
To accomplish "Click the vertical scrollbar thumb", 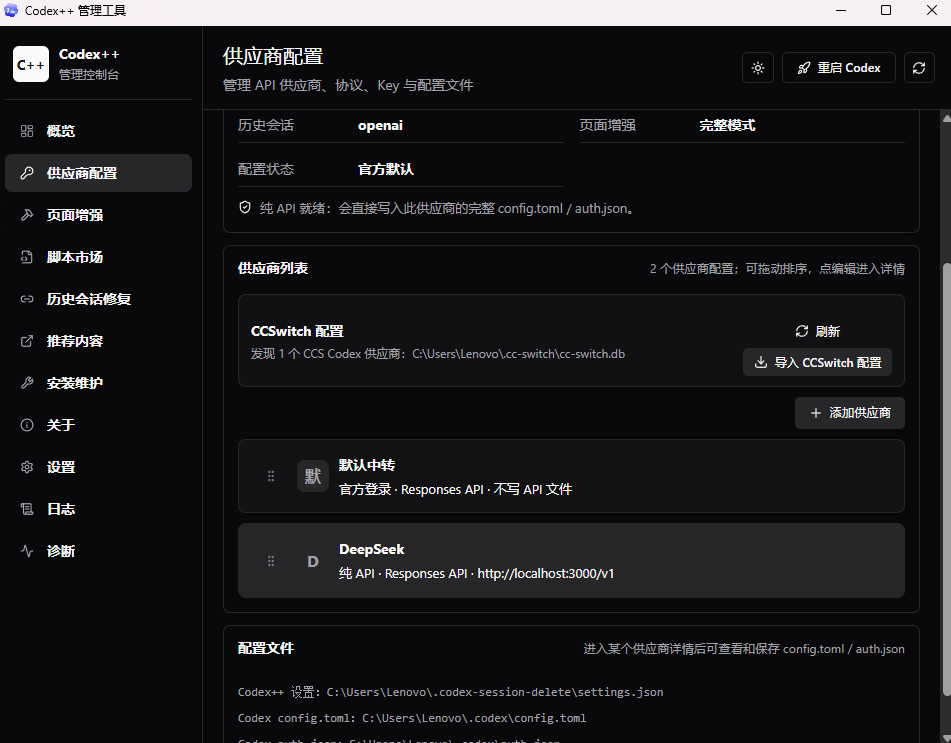I will (x=946, y=479).
